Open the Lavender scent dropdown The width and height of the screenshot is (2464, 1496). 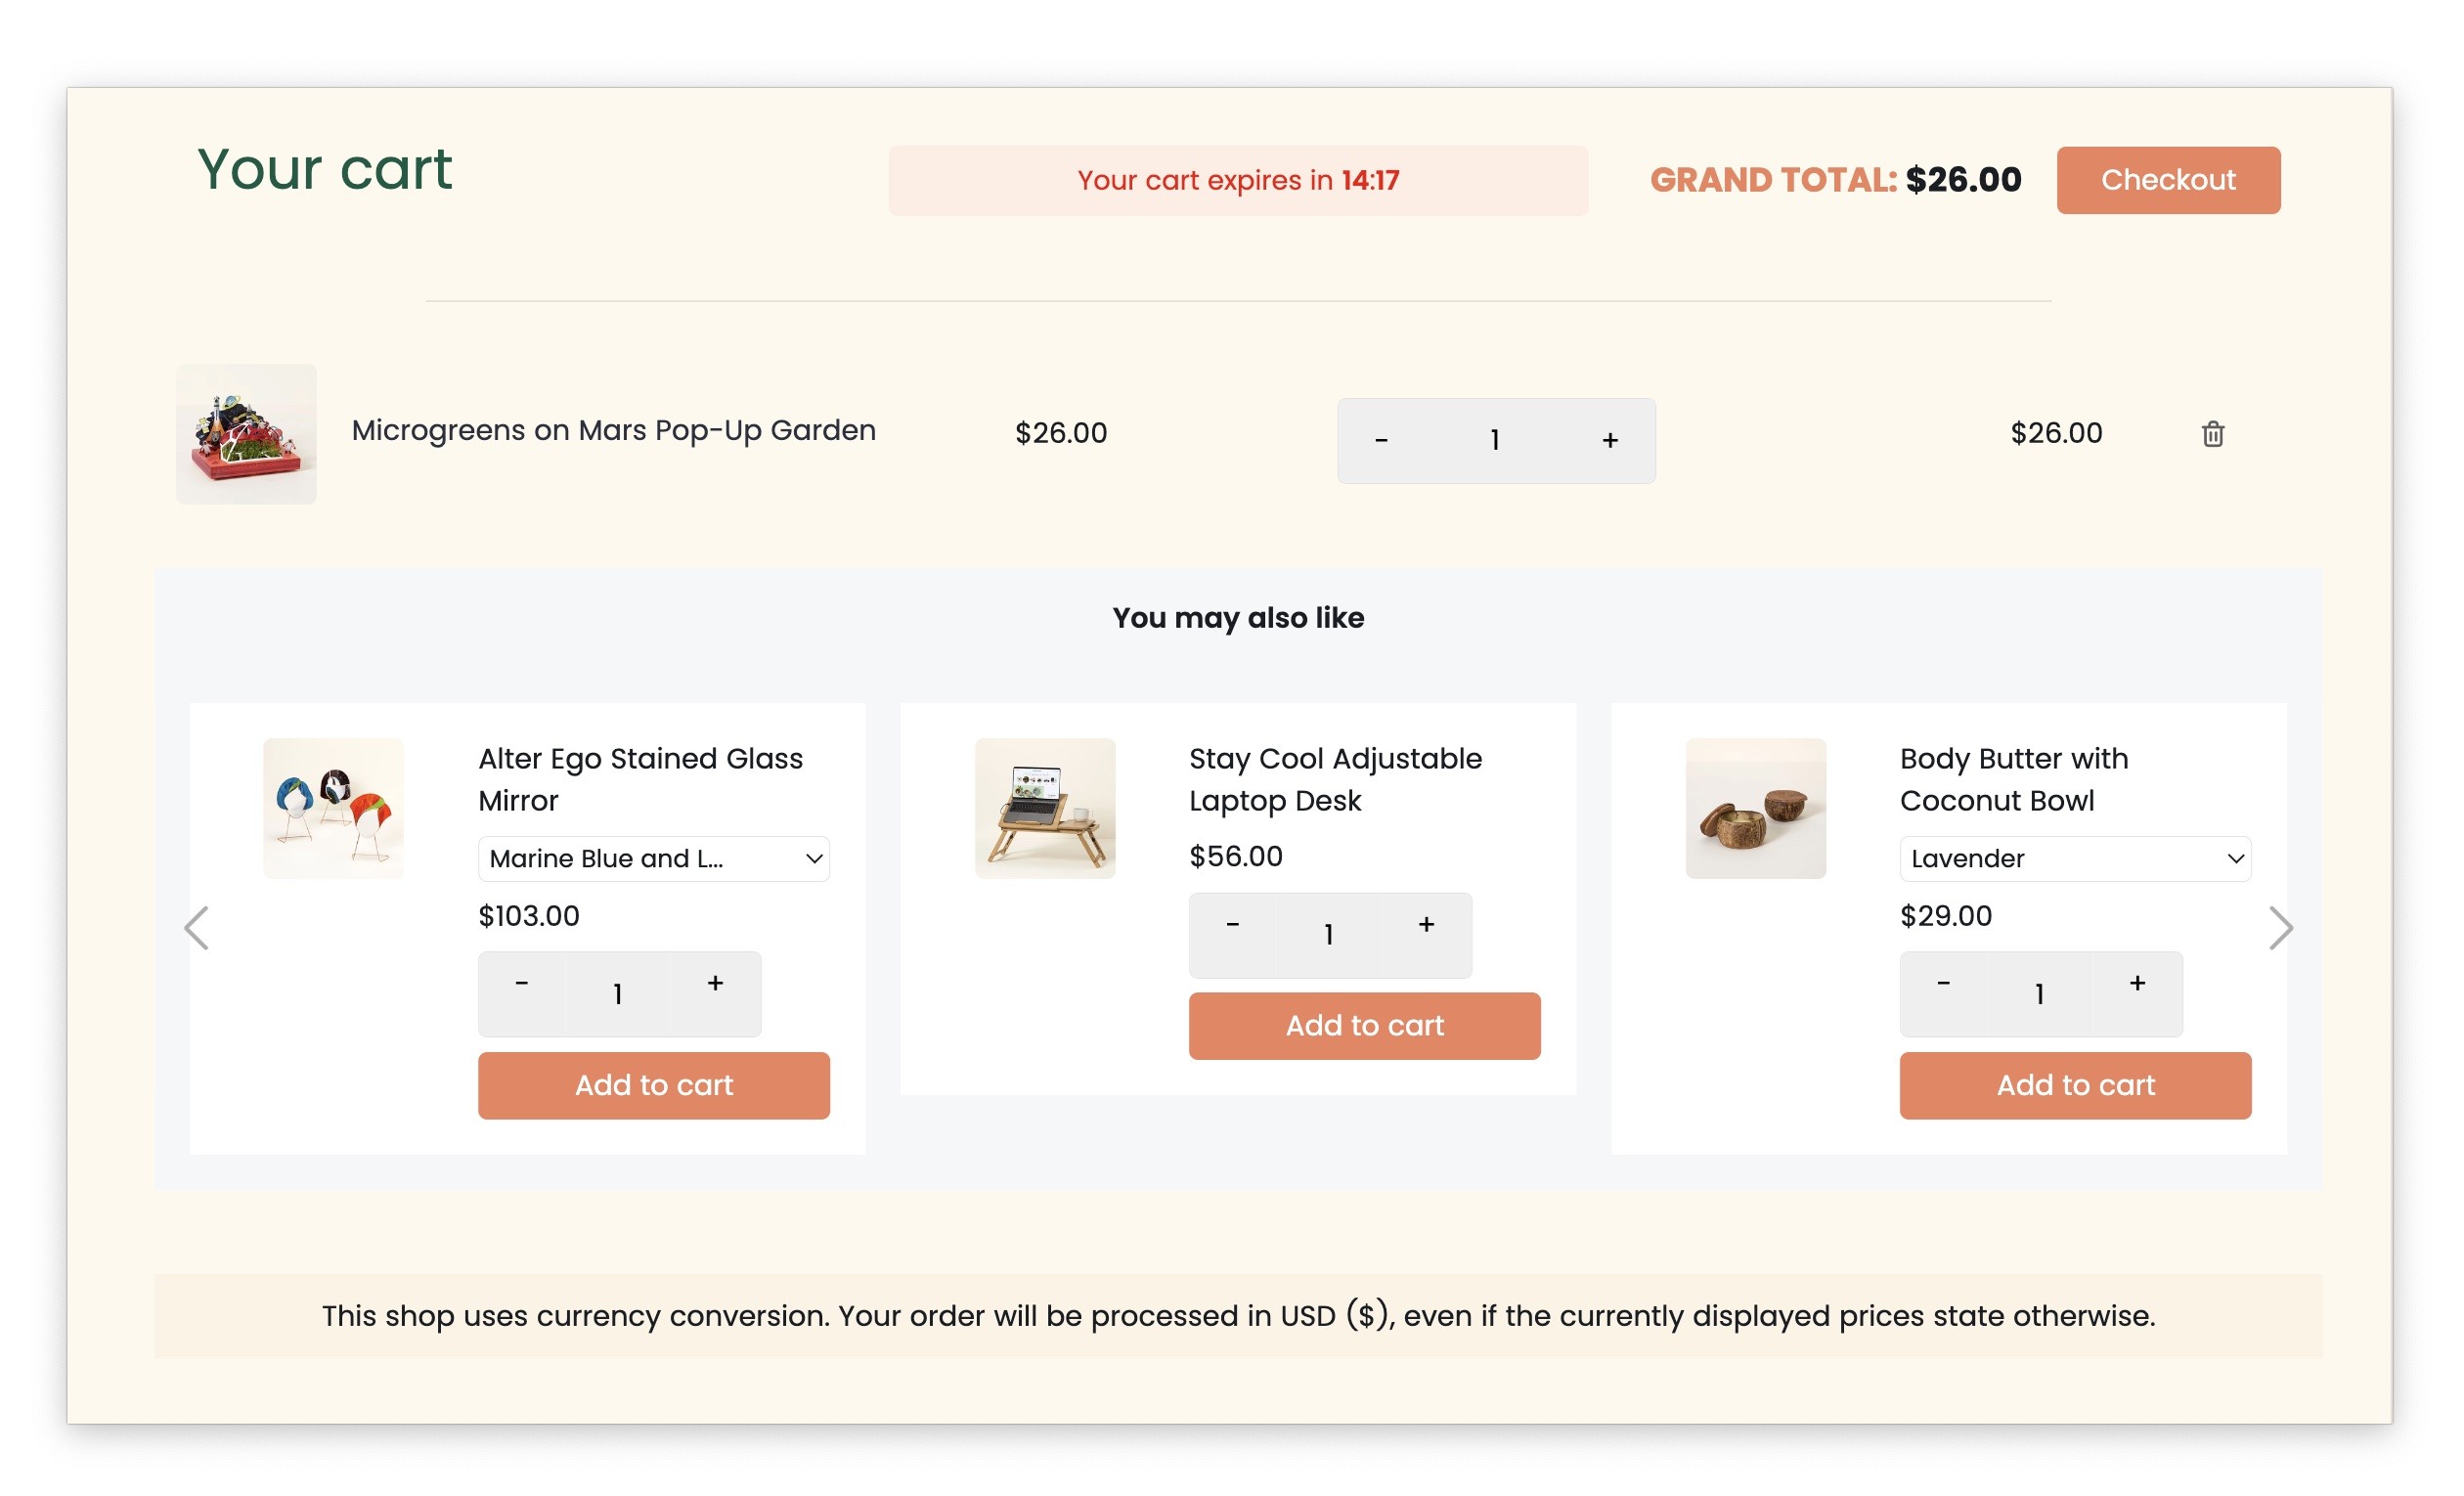(x=2075, y=858)
